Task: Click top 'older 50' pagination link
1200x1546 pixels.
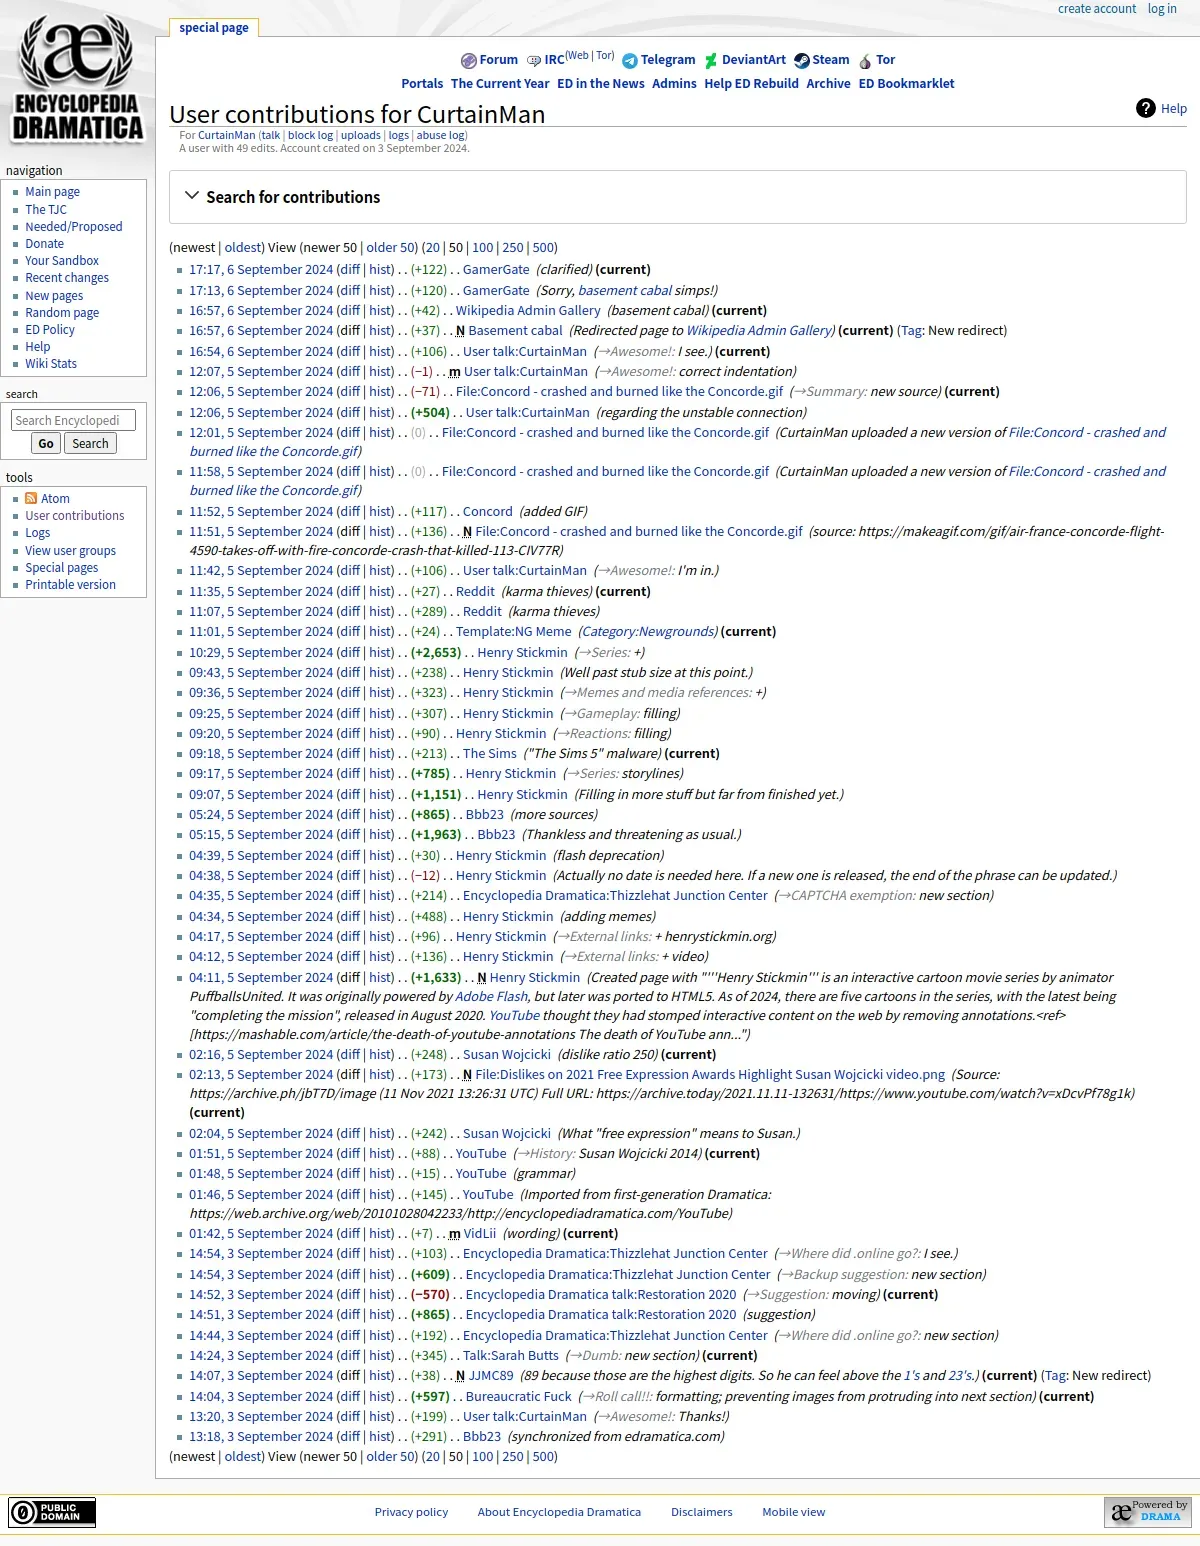Action: tap(390, 248)
